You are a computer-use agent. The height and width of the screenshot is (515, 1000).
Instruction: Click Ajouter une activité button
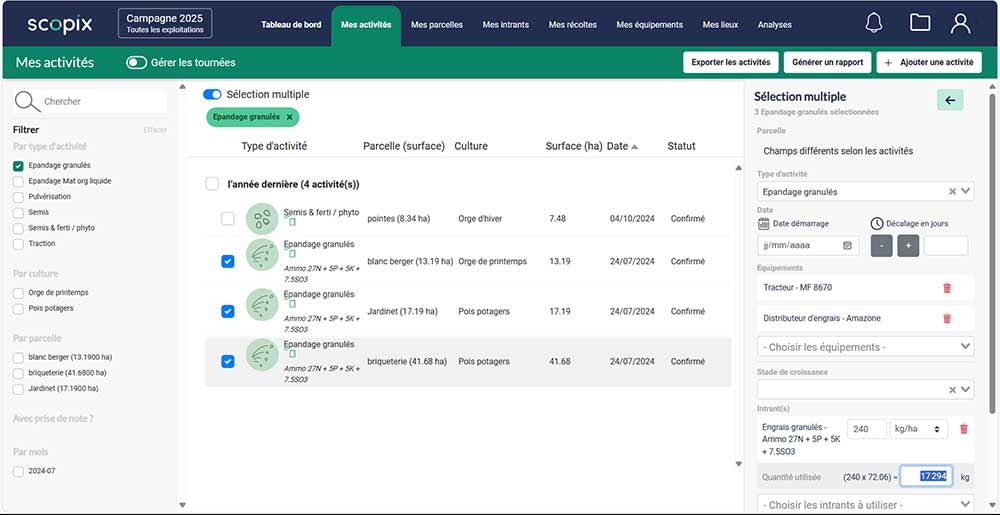tap(929, 62)
